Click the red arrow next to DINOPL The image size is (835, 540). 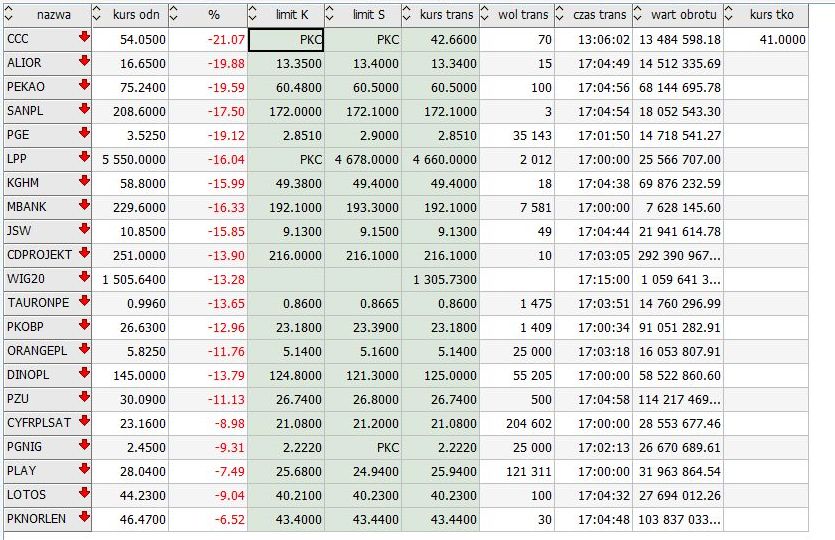[84, 374]
